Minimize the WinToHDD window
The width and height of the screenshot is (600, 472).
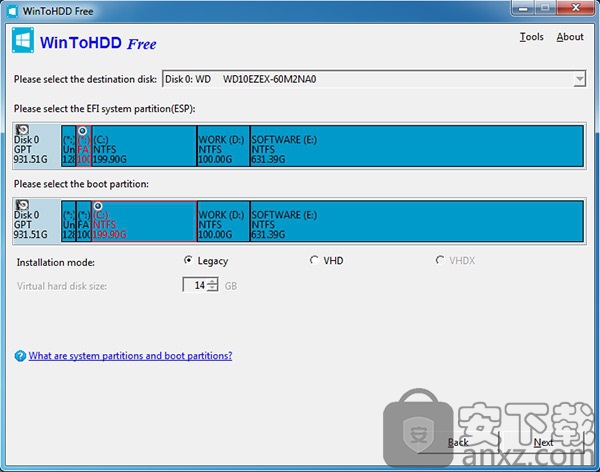pos(523,8)
